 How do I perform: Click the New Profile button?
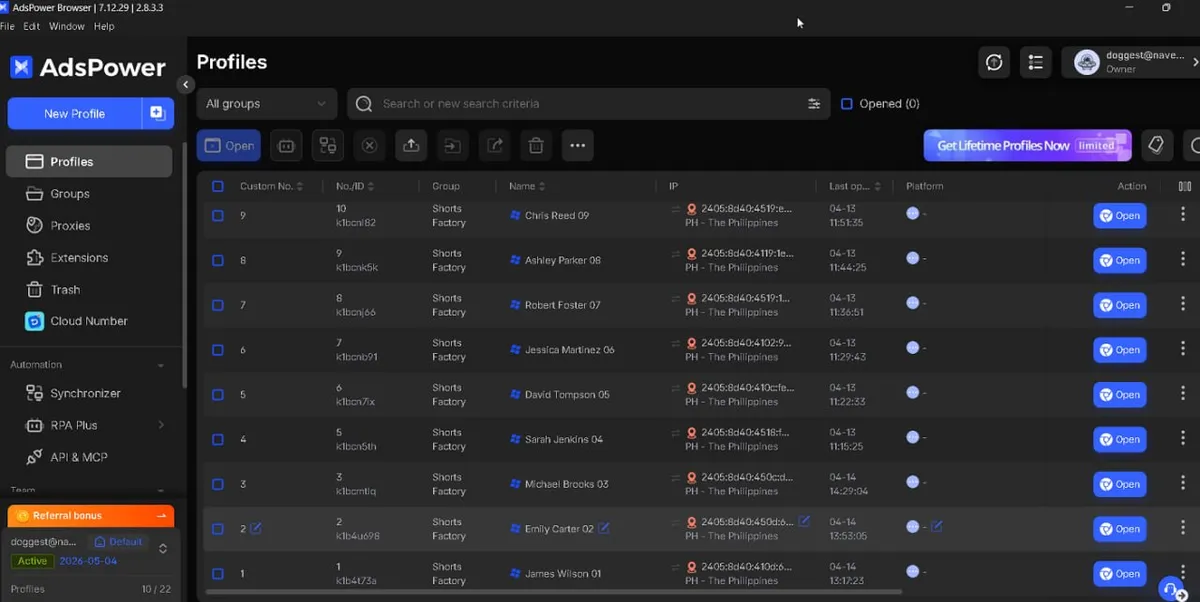(74, 114)
